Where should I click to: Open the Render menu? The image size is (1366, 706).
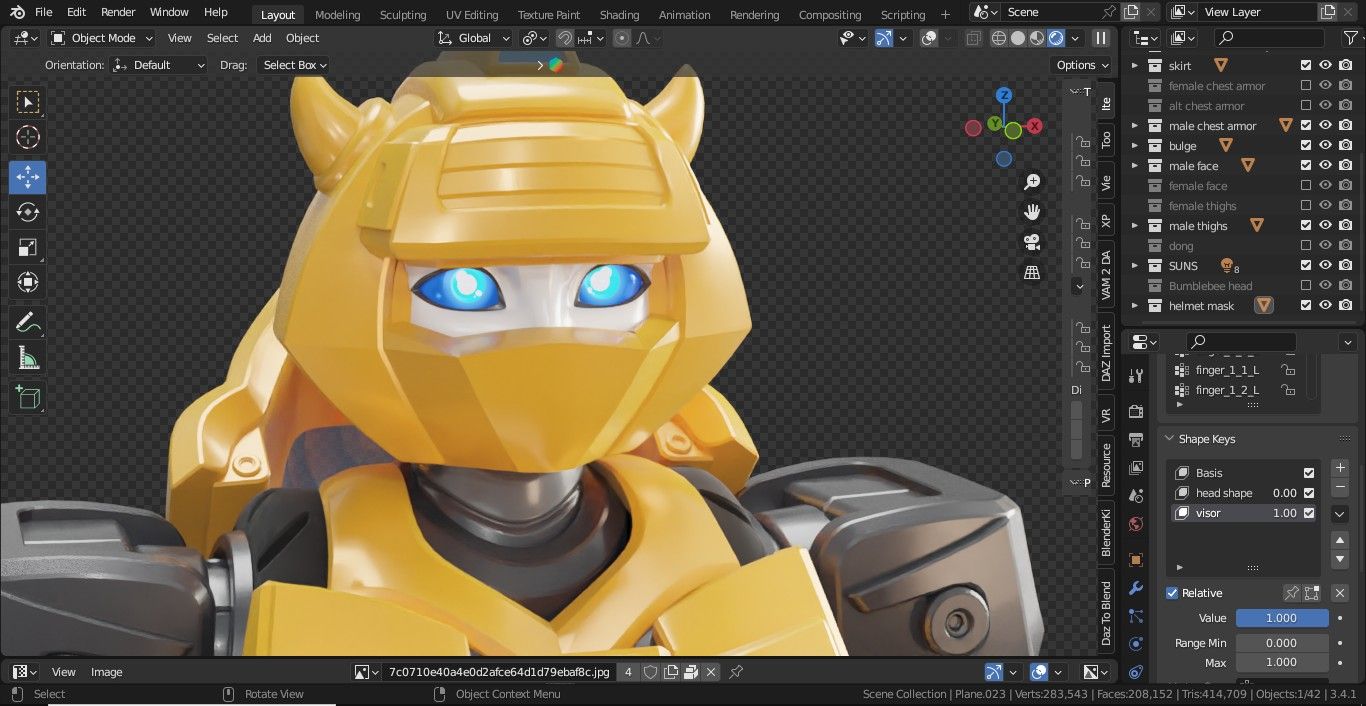pos(118,12)
